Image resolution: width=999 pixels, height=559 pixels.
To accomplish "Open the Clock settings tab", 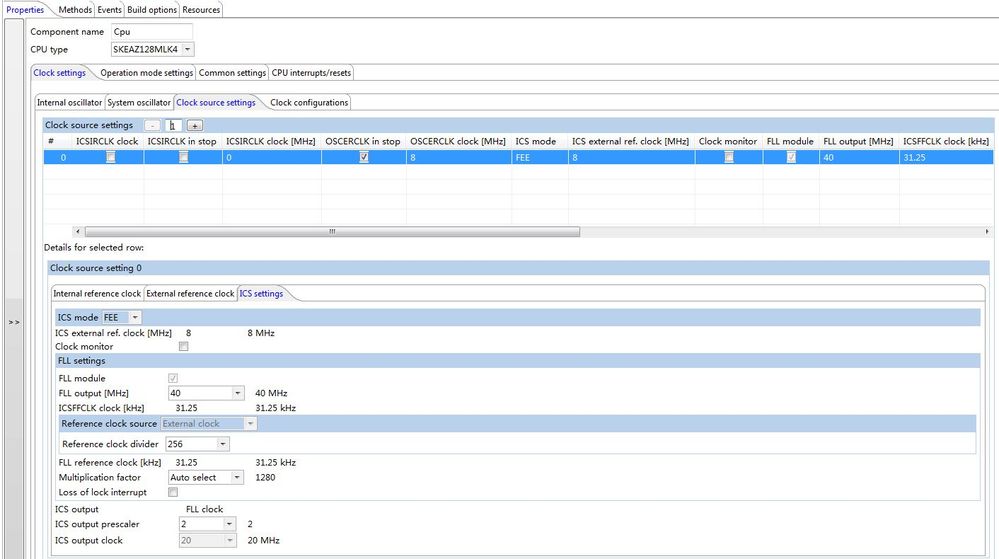I will [x=59, y=73].
